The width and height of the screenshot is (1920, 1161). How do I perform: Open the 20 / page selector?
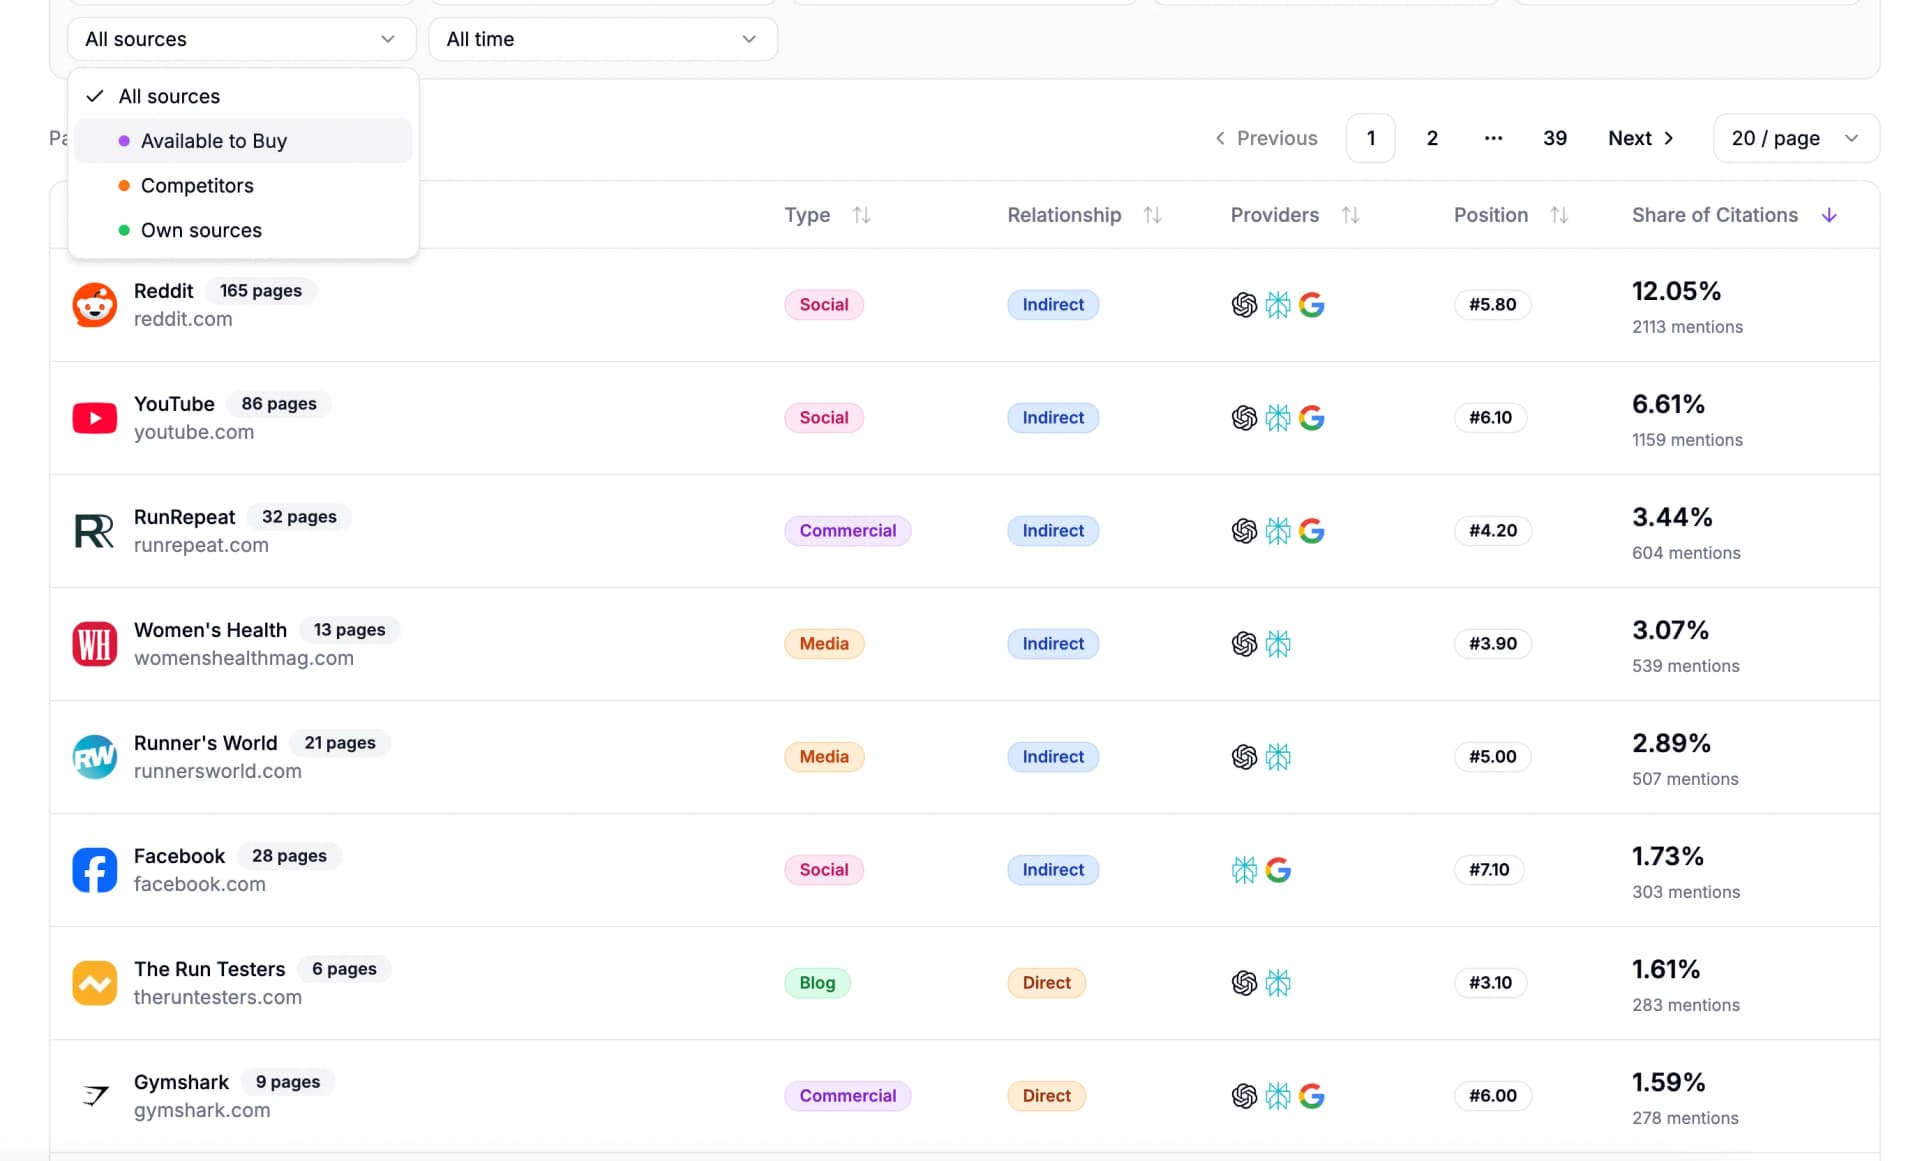(x=1795, y=138)
